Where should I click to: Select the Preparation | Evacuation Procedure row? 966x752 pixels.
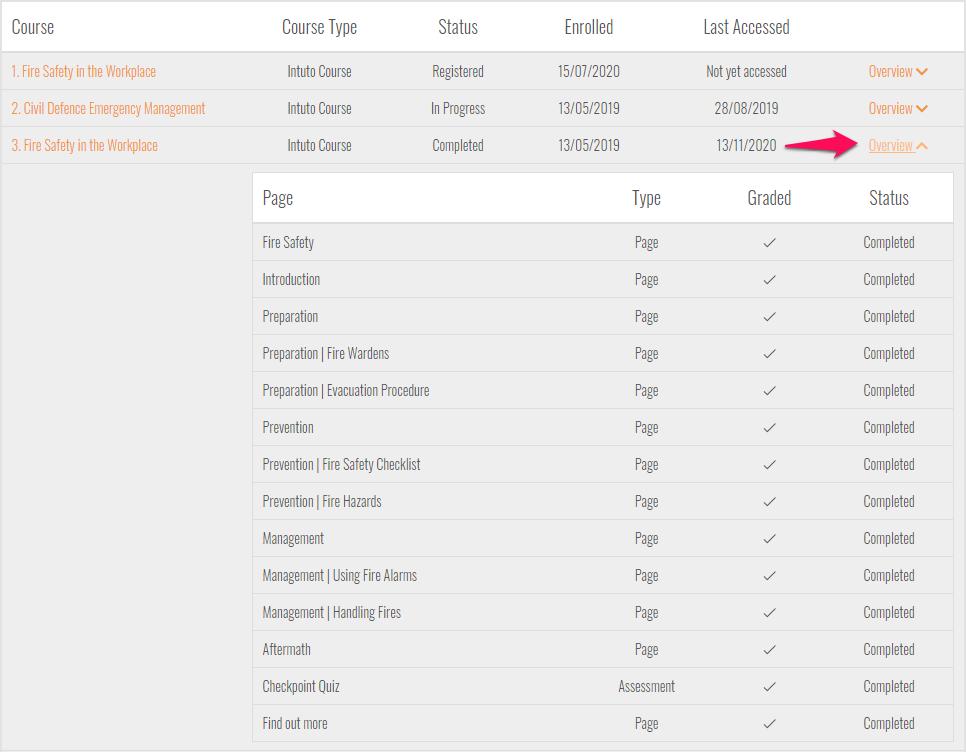pos(346,391)
